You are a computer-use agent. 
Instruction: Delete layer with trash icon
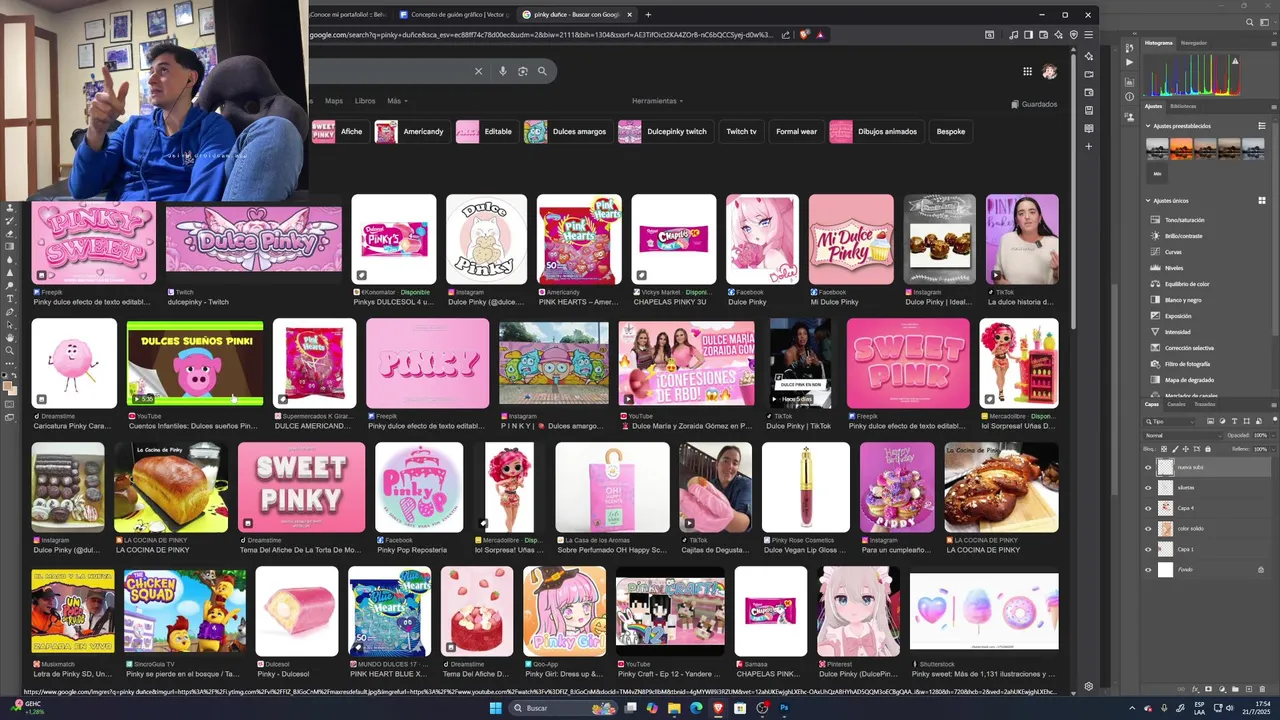click(1262, 689)
